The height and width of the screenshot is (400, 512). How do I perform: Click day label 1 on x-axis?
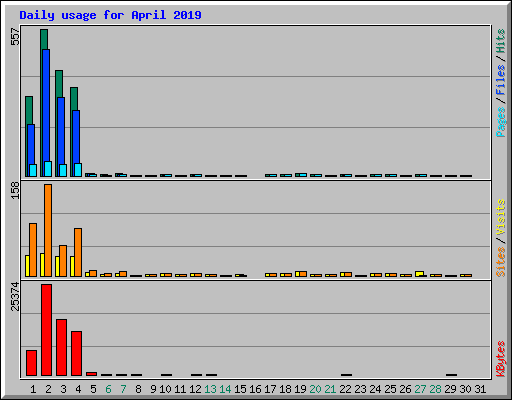click(x=33, y=389)
